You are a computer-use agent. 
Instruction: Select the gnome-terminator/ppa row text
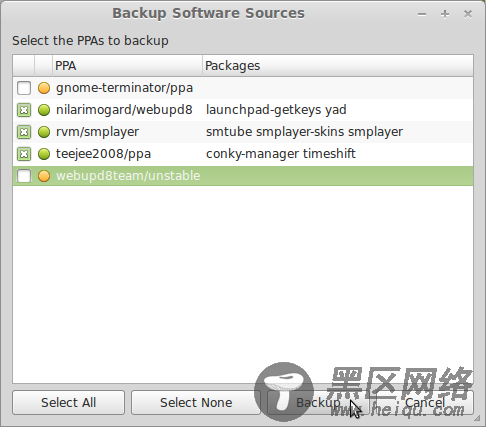tap(124, 88)
